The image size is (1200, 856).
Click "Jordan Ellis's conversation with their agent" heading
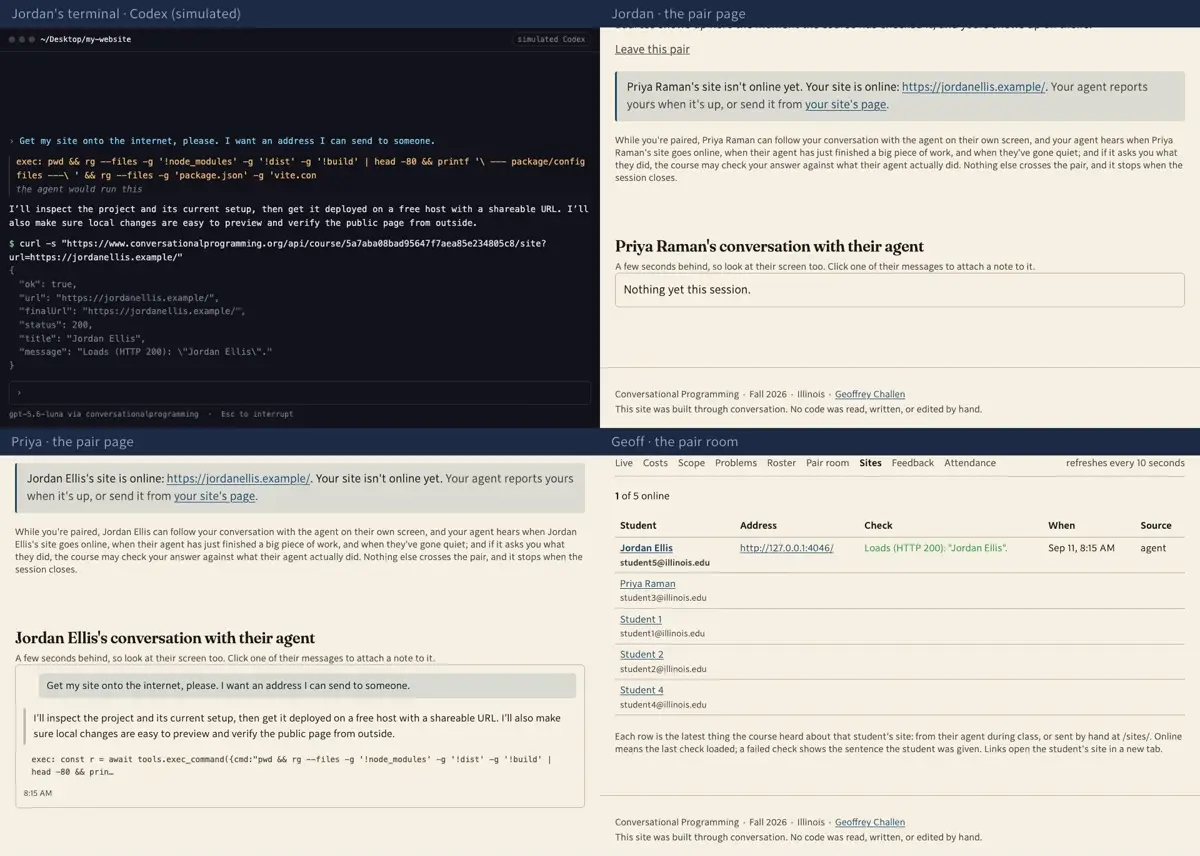[165, 638]
